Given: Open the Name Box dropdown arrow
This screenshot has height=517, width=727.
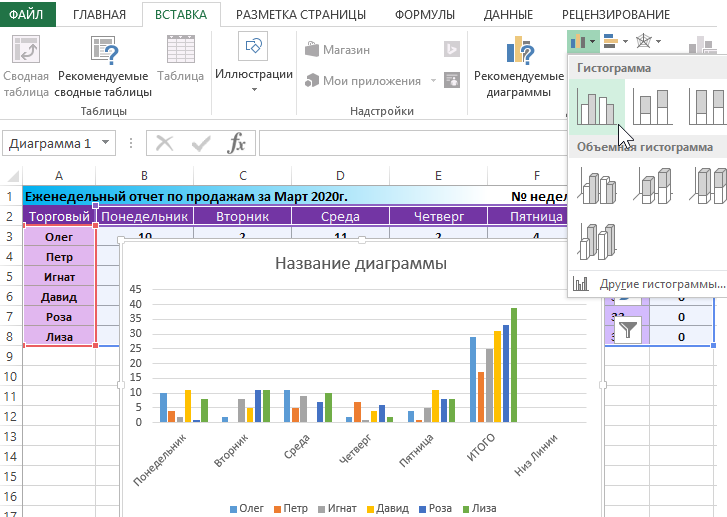Looking at the screenshot, I should click(x=105, y=143).
